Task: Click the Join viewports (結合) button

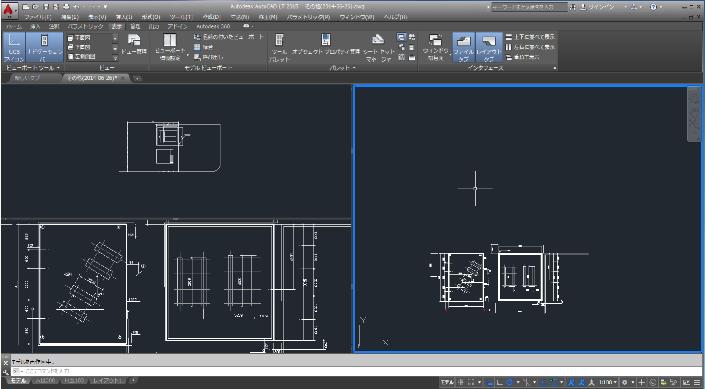Action: [x=204, y=47]
